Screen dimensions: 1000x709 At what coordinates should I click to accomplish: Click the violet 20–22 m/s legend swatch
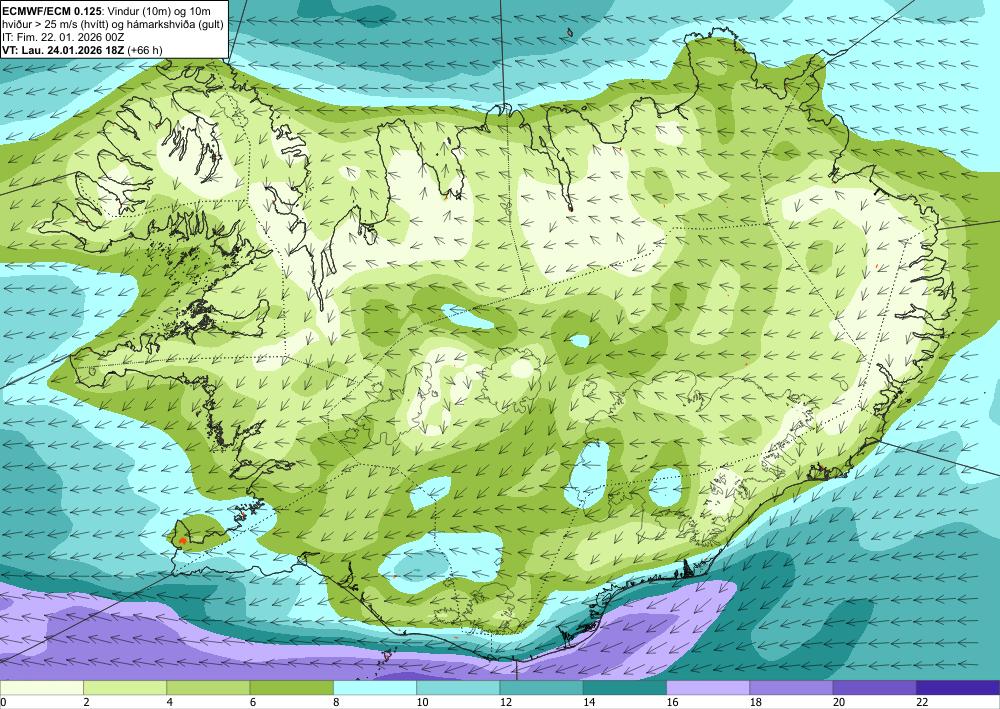[875, 688]
